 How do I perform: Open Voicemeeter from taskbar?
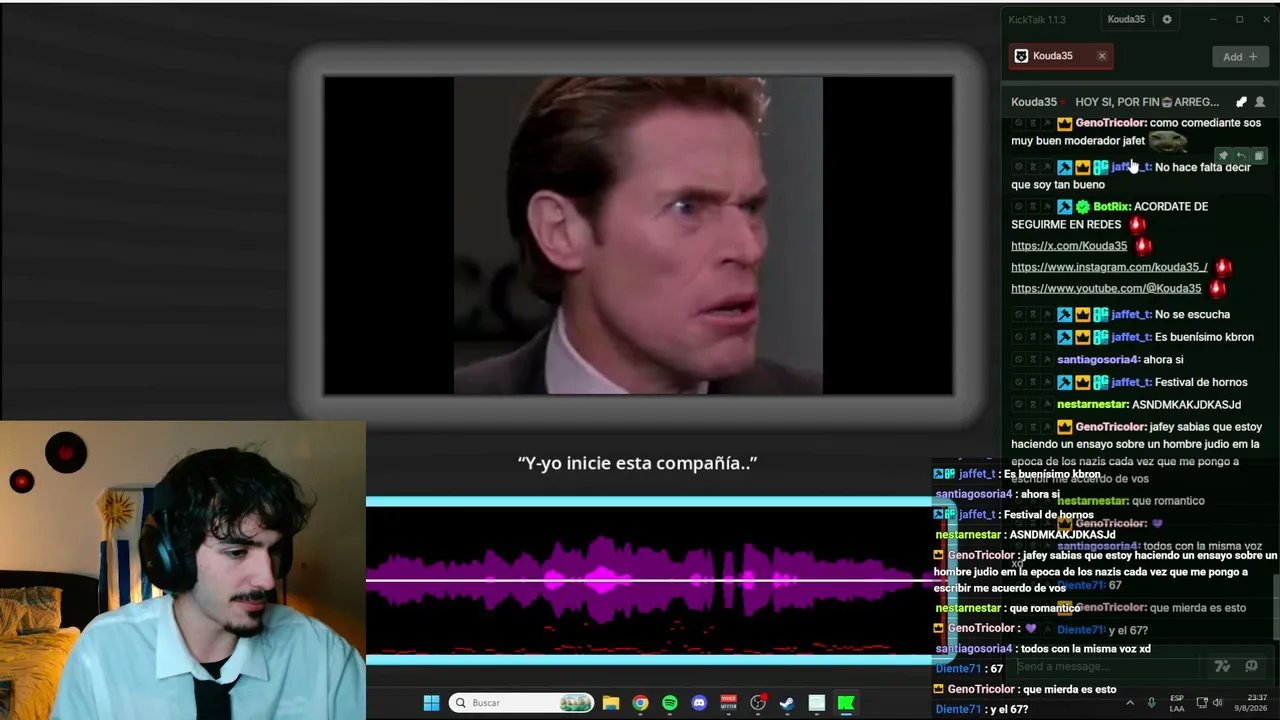click(x=728, y=703)
